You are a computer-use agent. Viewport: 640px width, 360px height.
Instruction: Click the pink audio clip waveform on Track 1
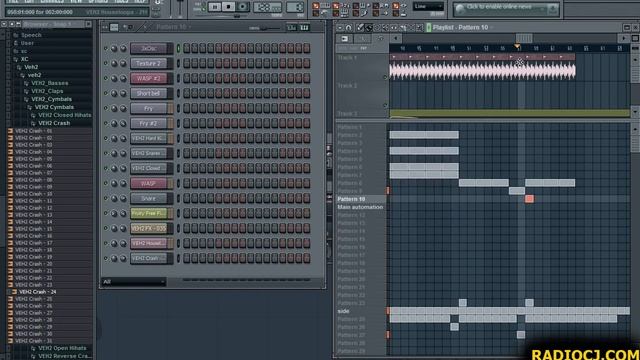coord(482,71)
